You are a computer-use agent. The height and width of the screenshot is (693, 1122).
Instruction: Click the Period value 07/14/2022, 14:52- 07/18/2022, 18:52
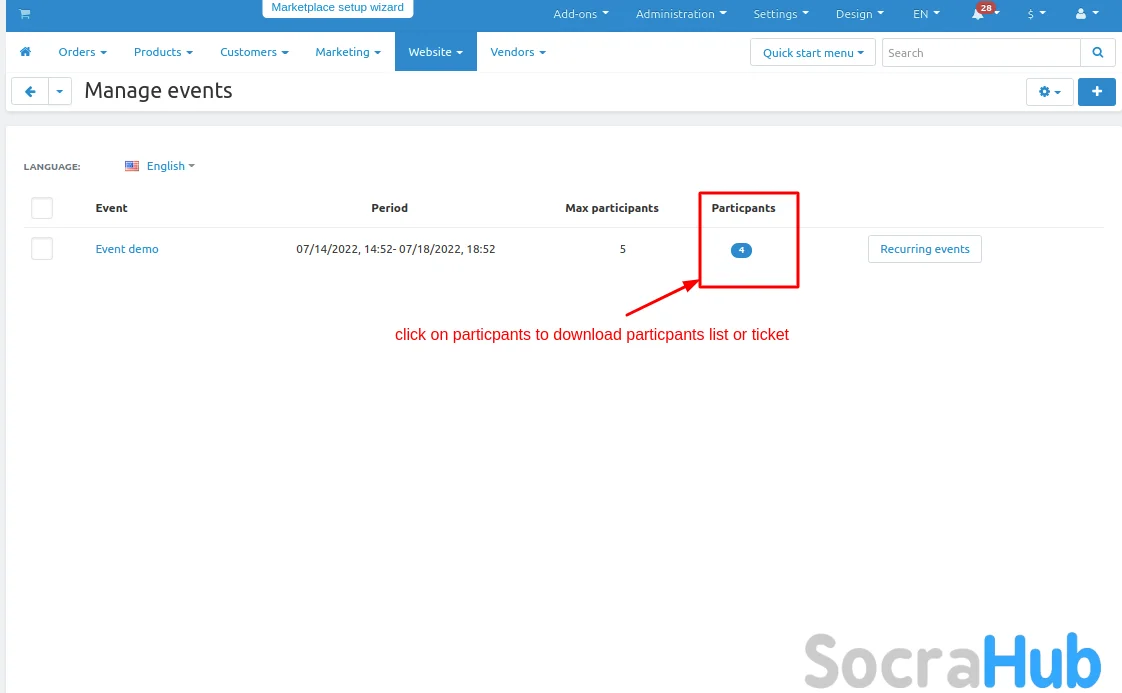(396, 249)
